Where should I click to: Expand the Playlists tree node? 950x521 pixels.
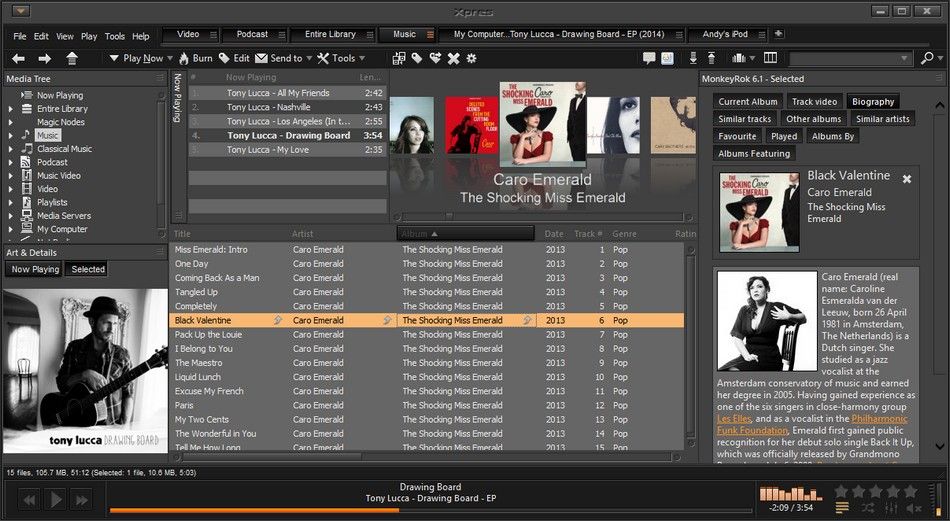pyautogui.click(x=10, y=202)
